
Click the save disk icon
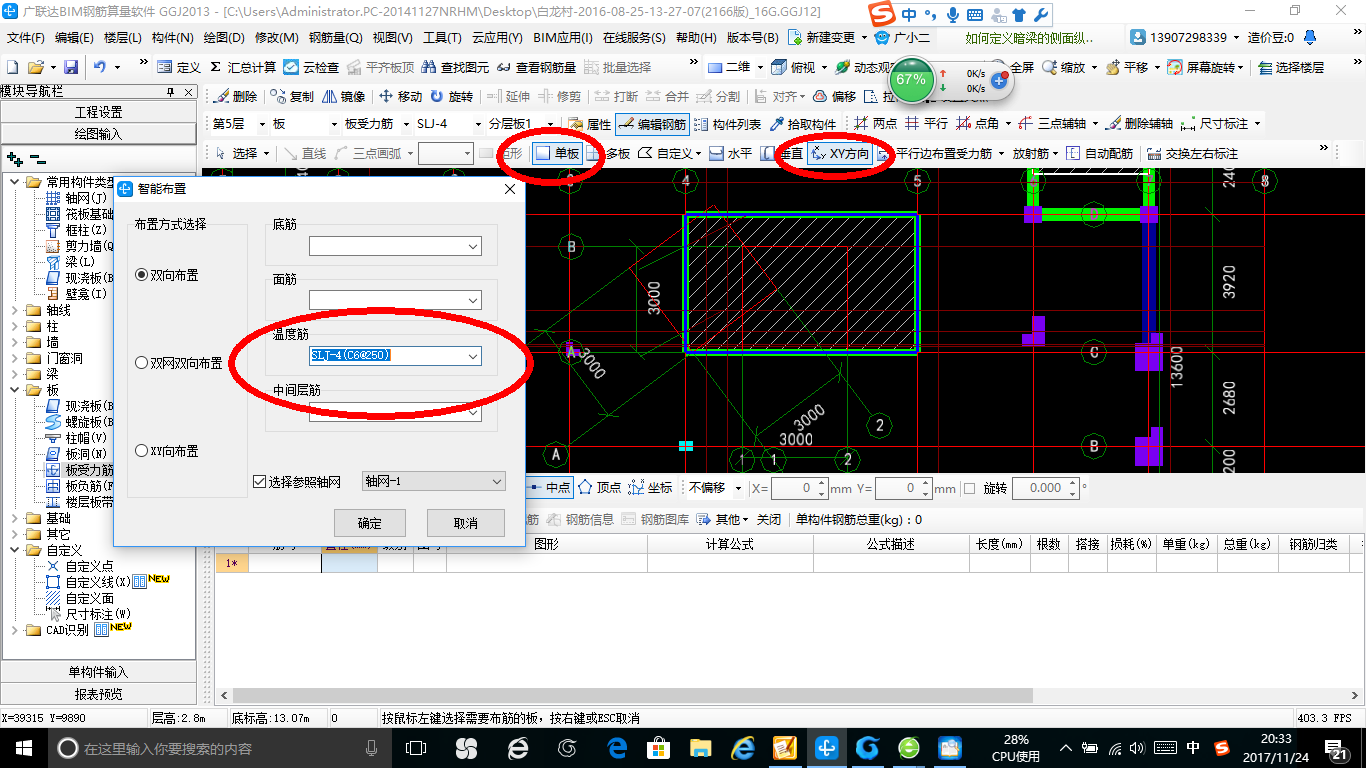71,67
